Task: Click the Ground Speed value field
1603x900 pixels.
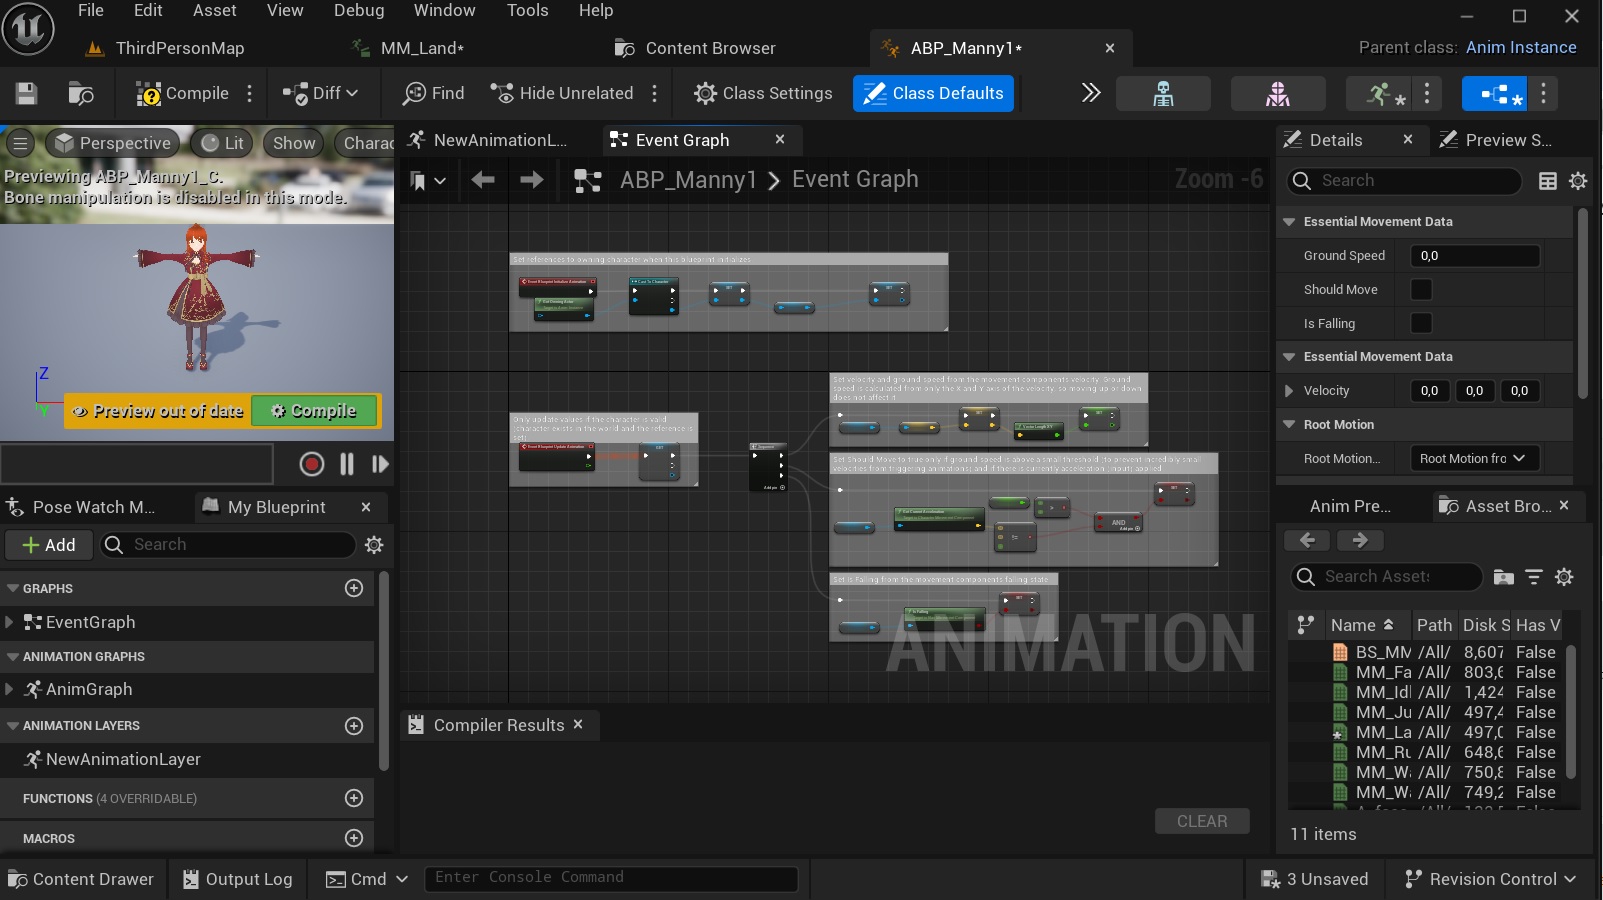Action: [x=1474, y=256]
